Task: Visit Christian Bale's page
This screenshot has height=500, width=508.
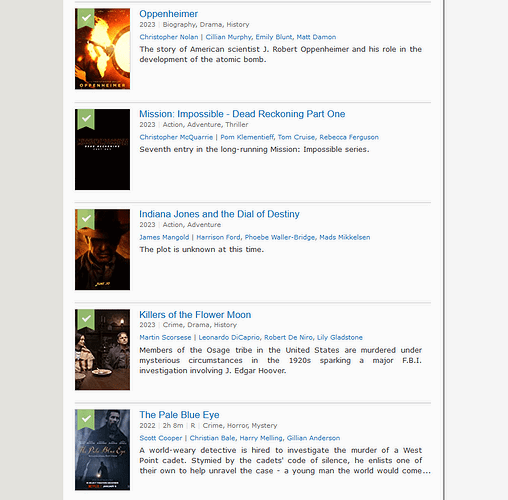Action: pyautogui.click(x=213, y=438)
